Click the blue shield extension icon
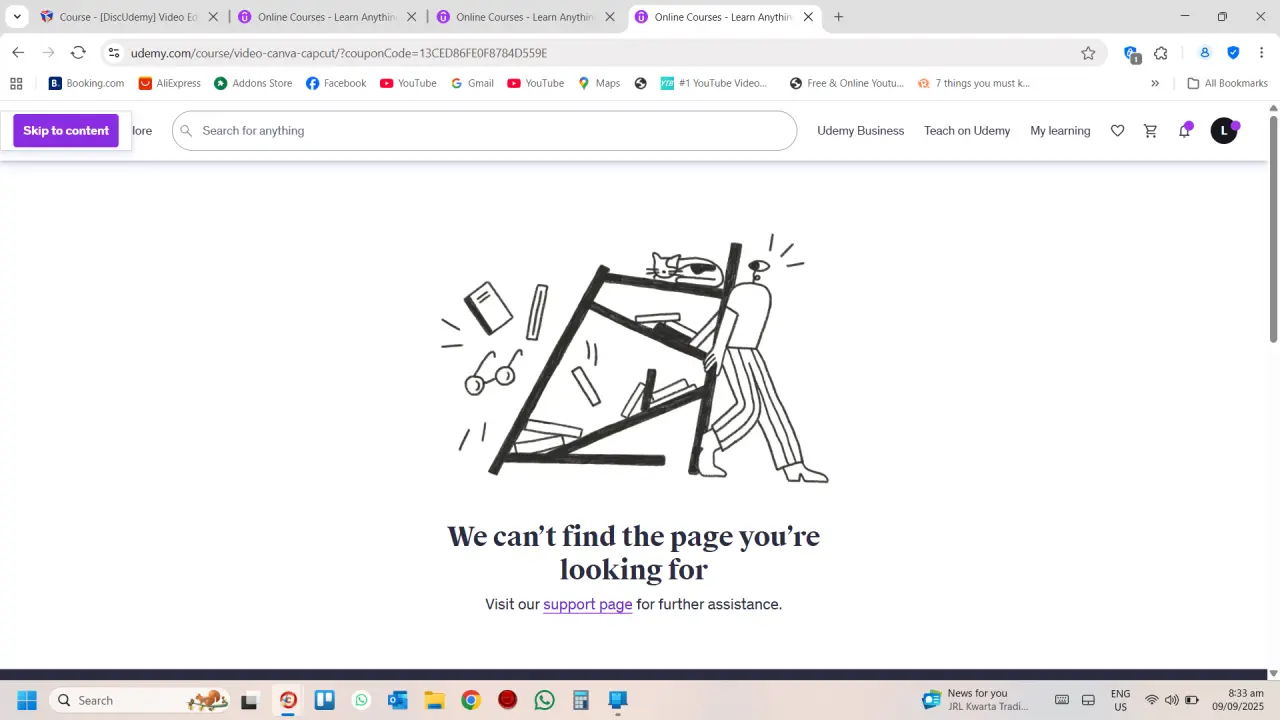1280x720 pixels. (1233, 53)
